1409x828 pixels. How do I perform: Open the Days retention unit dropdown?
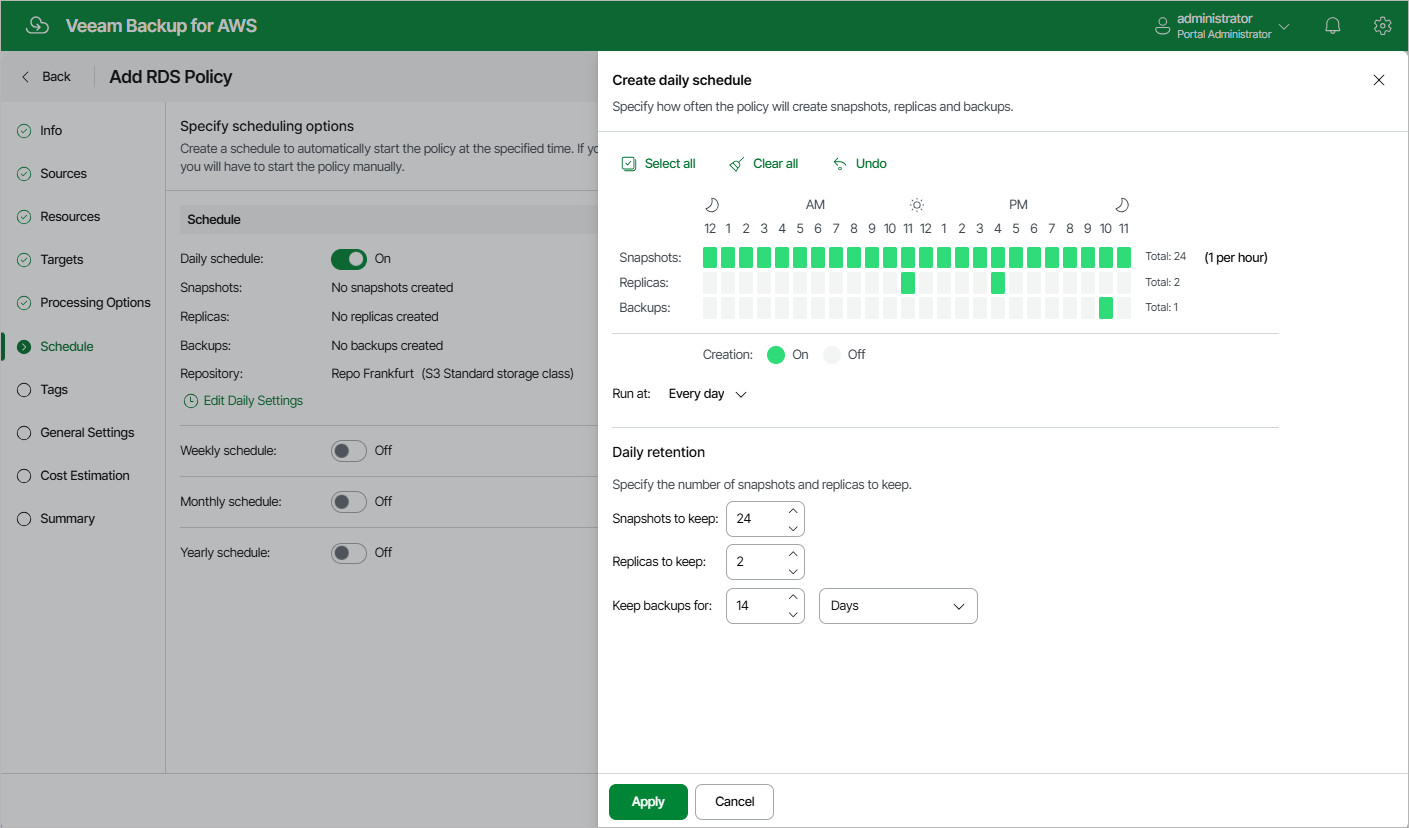(898, 606)
